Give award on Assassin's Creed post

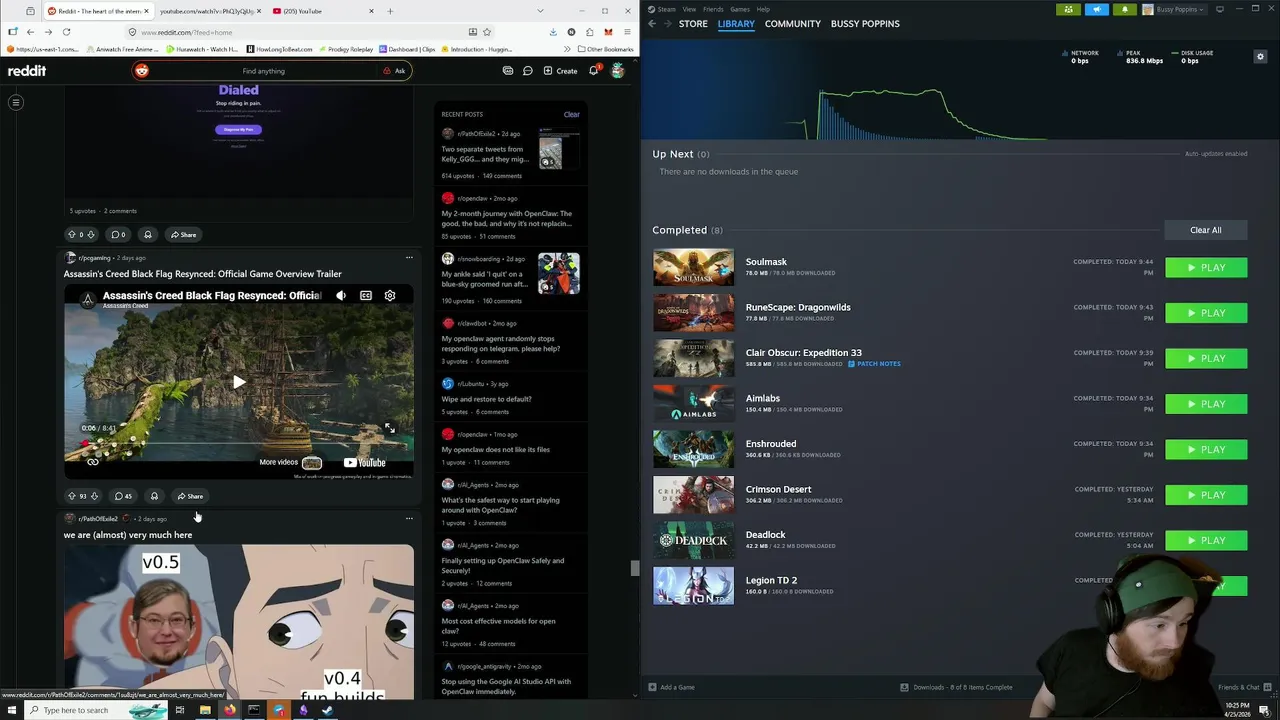(154, 496)
